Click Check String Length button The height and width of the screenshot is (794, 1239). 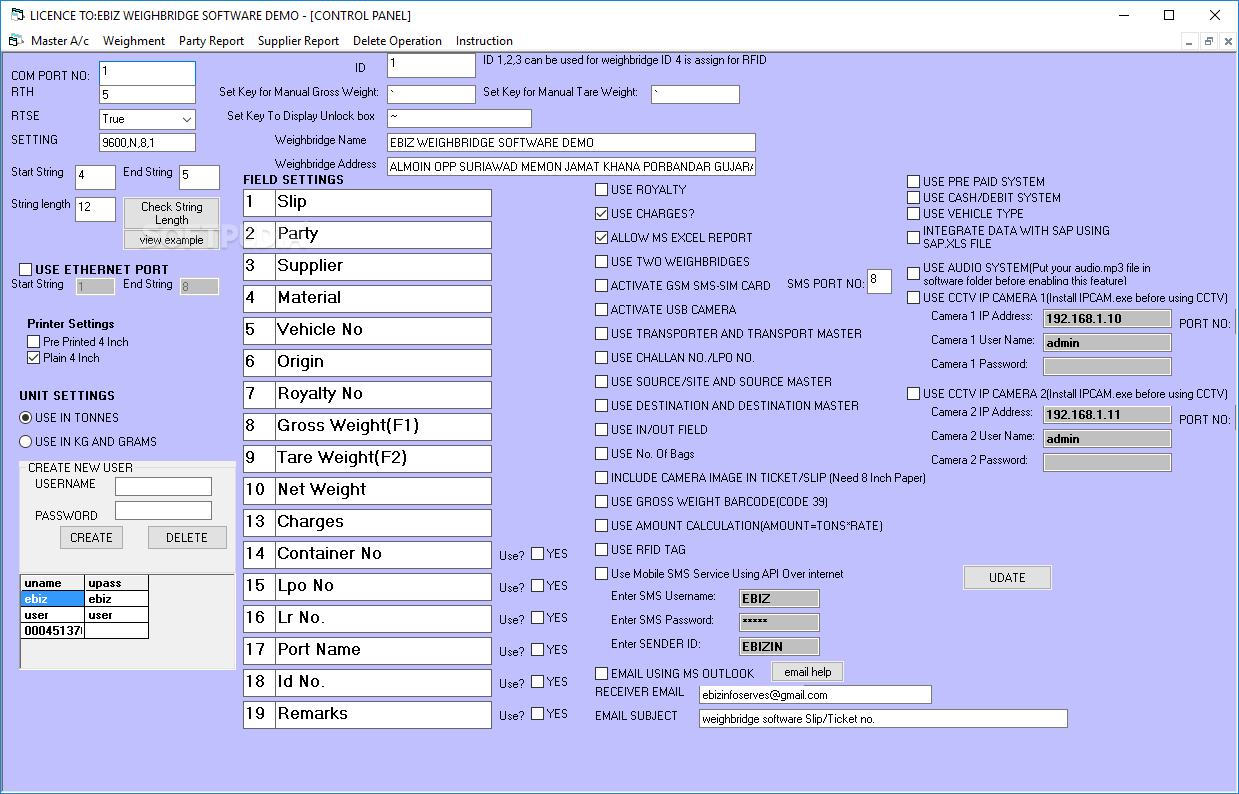point(171,214)
